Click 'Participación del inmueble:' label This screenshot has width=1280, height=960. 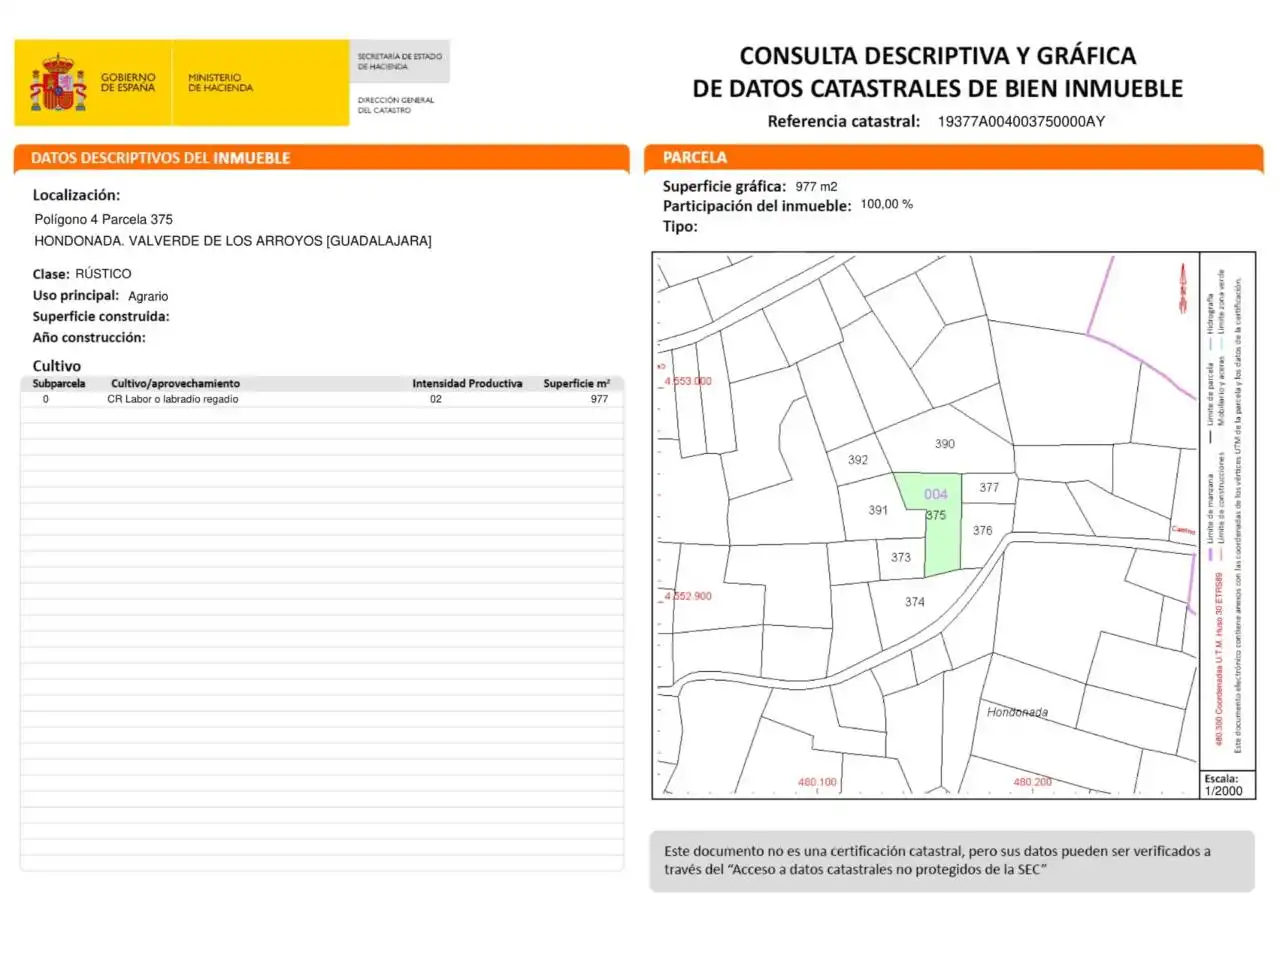tap(757, 206)
